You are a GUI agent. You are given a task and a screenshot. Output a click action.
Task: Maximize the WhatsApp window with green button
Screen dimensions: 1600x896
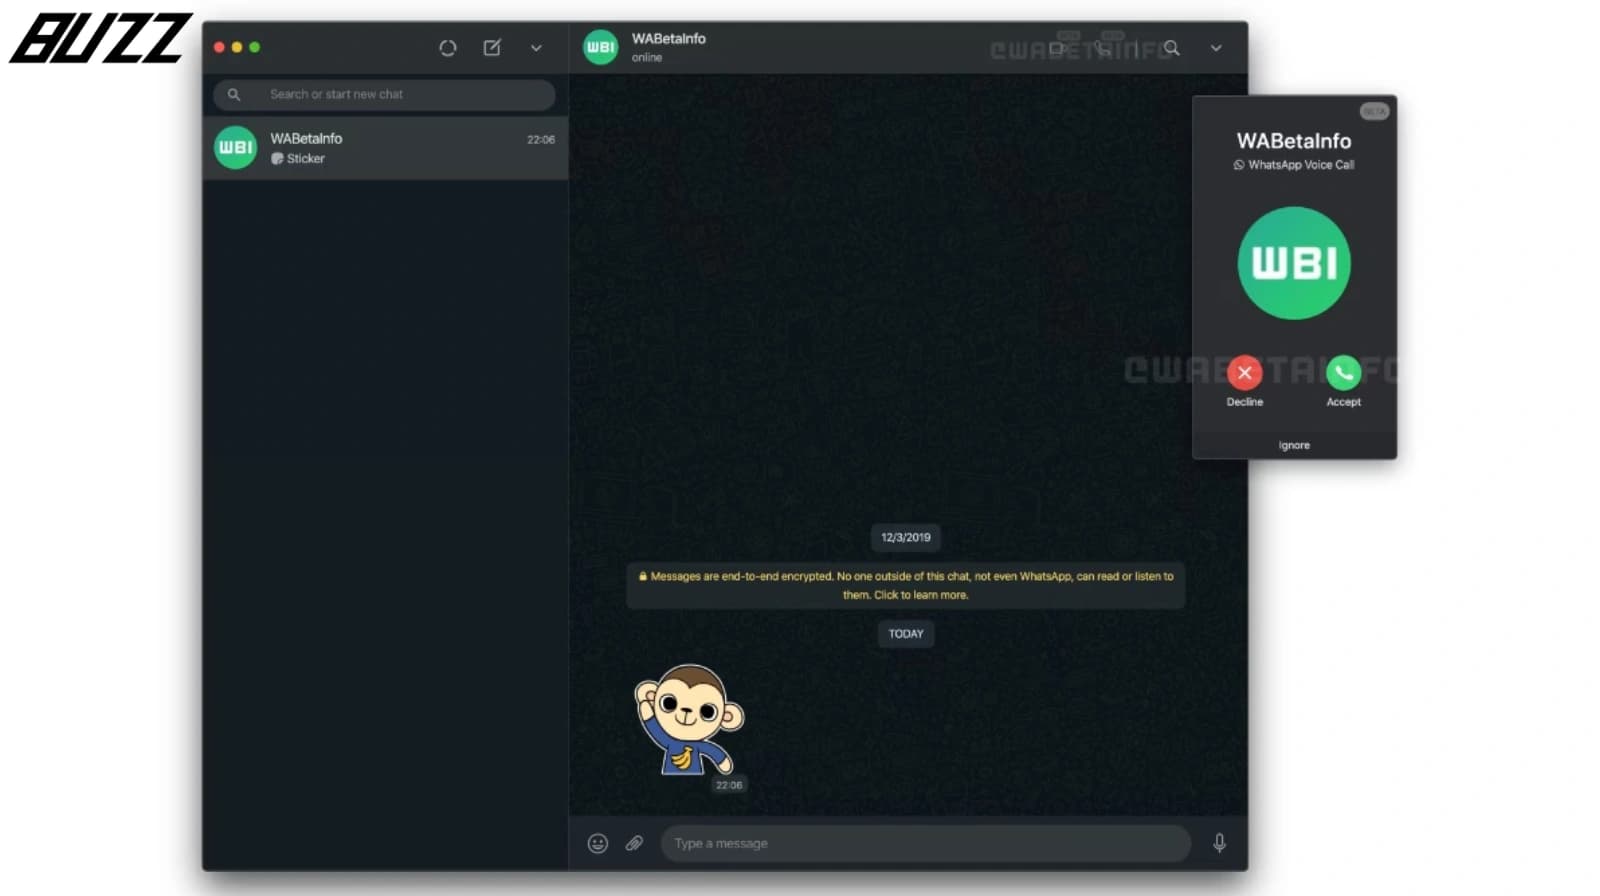[255, 47]
